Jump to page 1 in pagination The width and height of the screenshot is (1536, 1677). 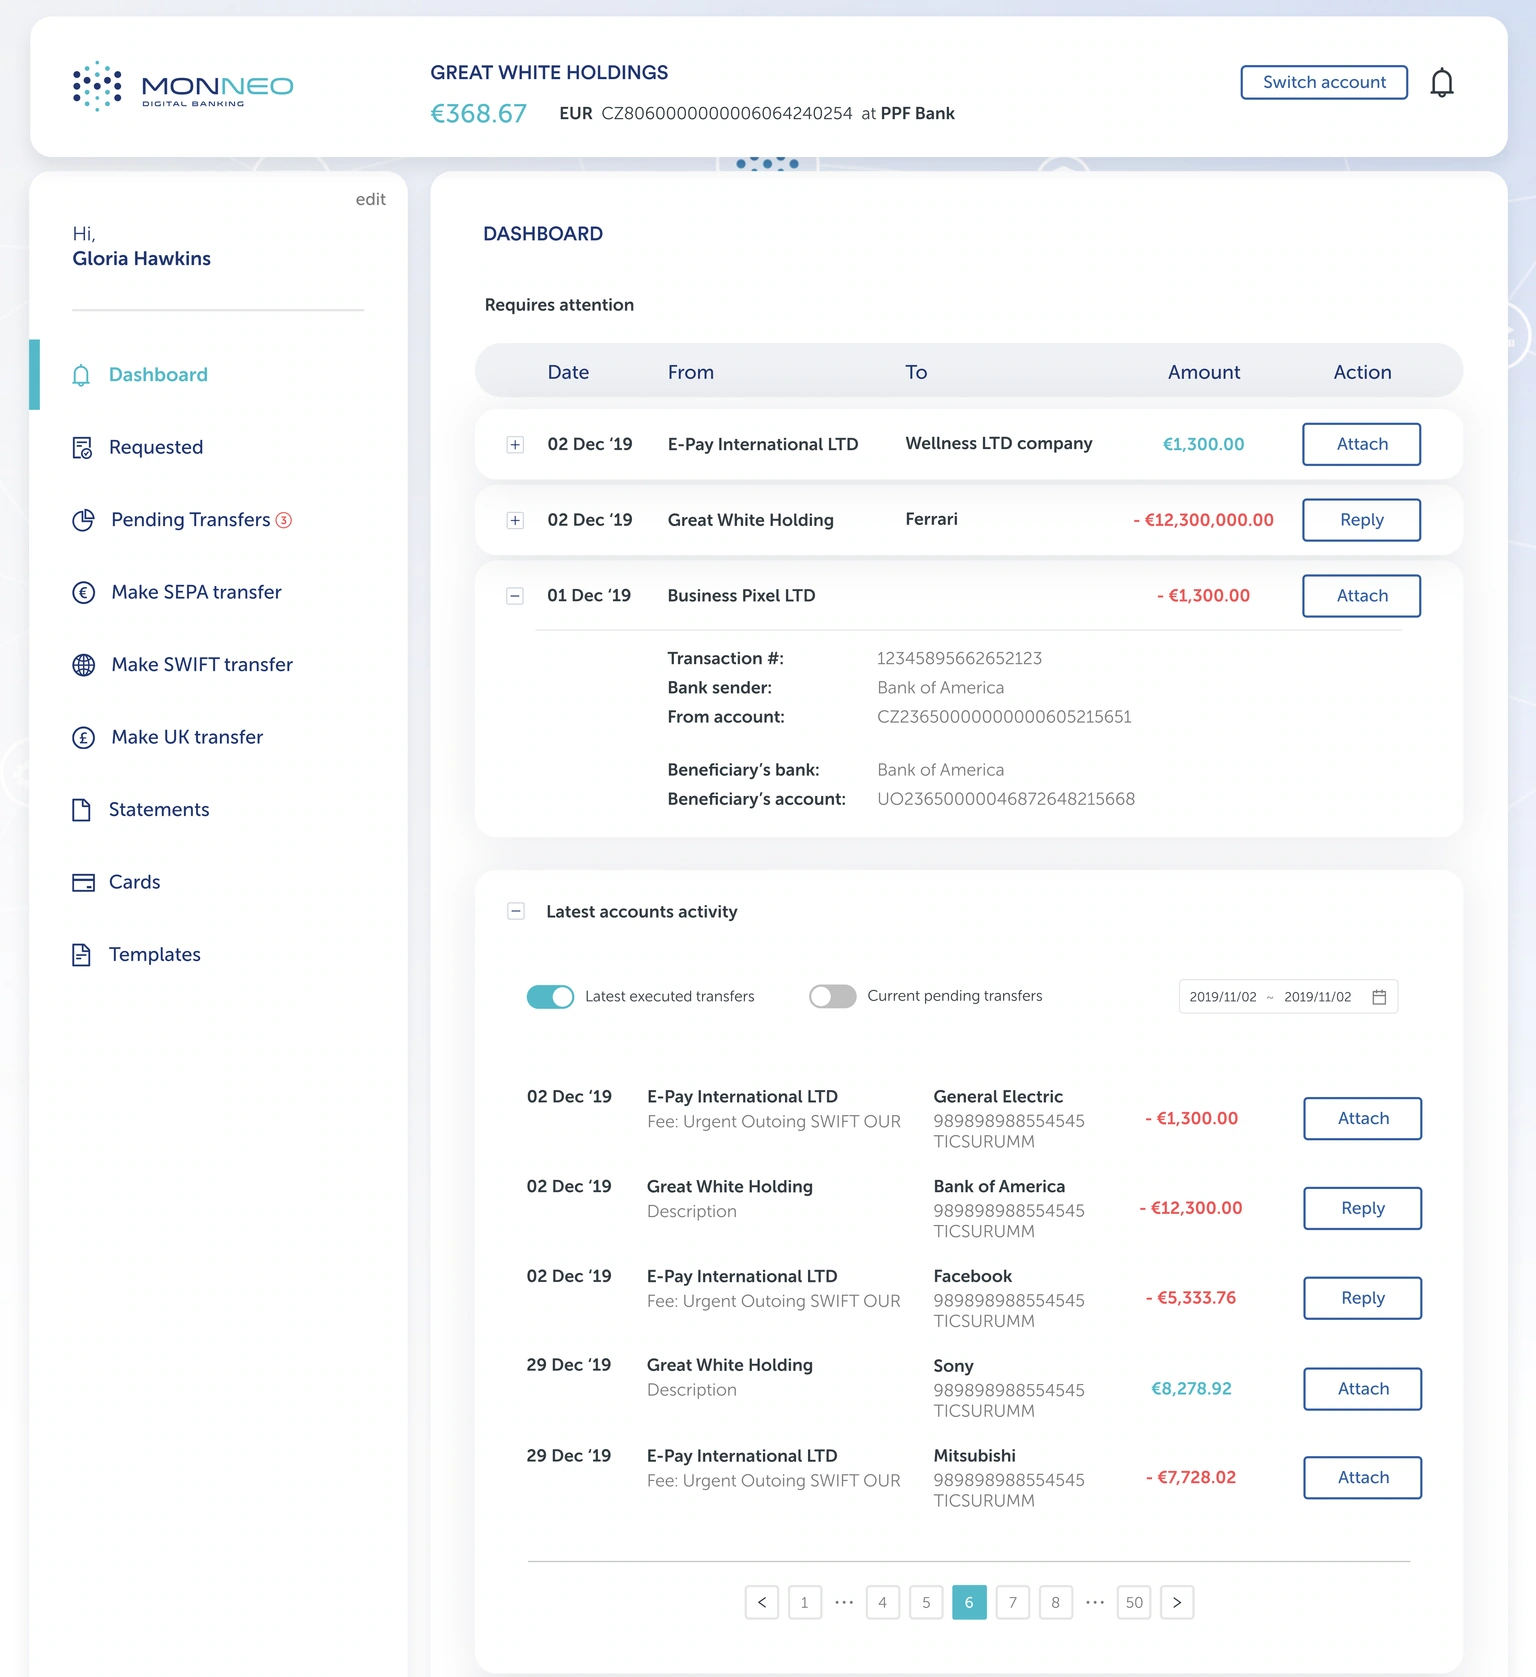[804, 1602]
